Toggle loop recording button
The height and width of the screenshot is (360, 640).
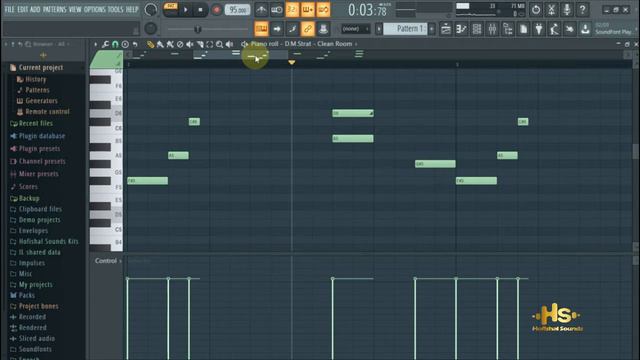click(x=323, y=9)
